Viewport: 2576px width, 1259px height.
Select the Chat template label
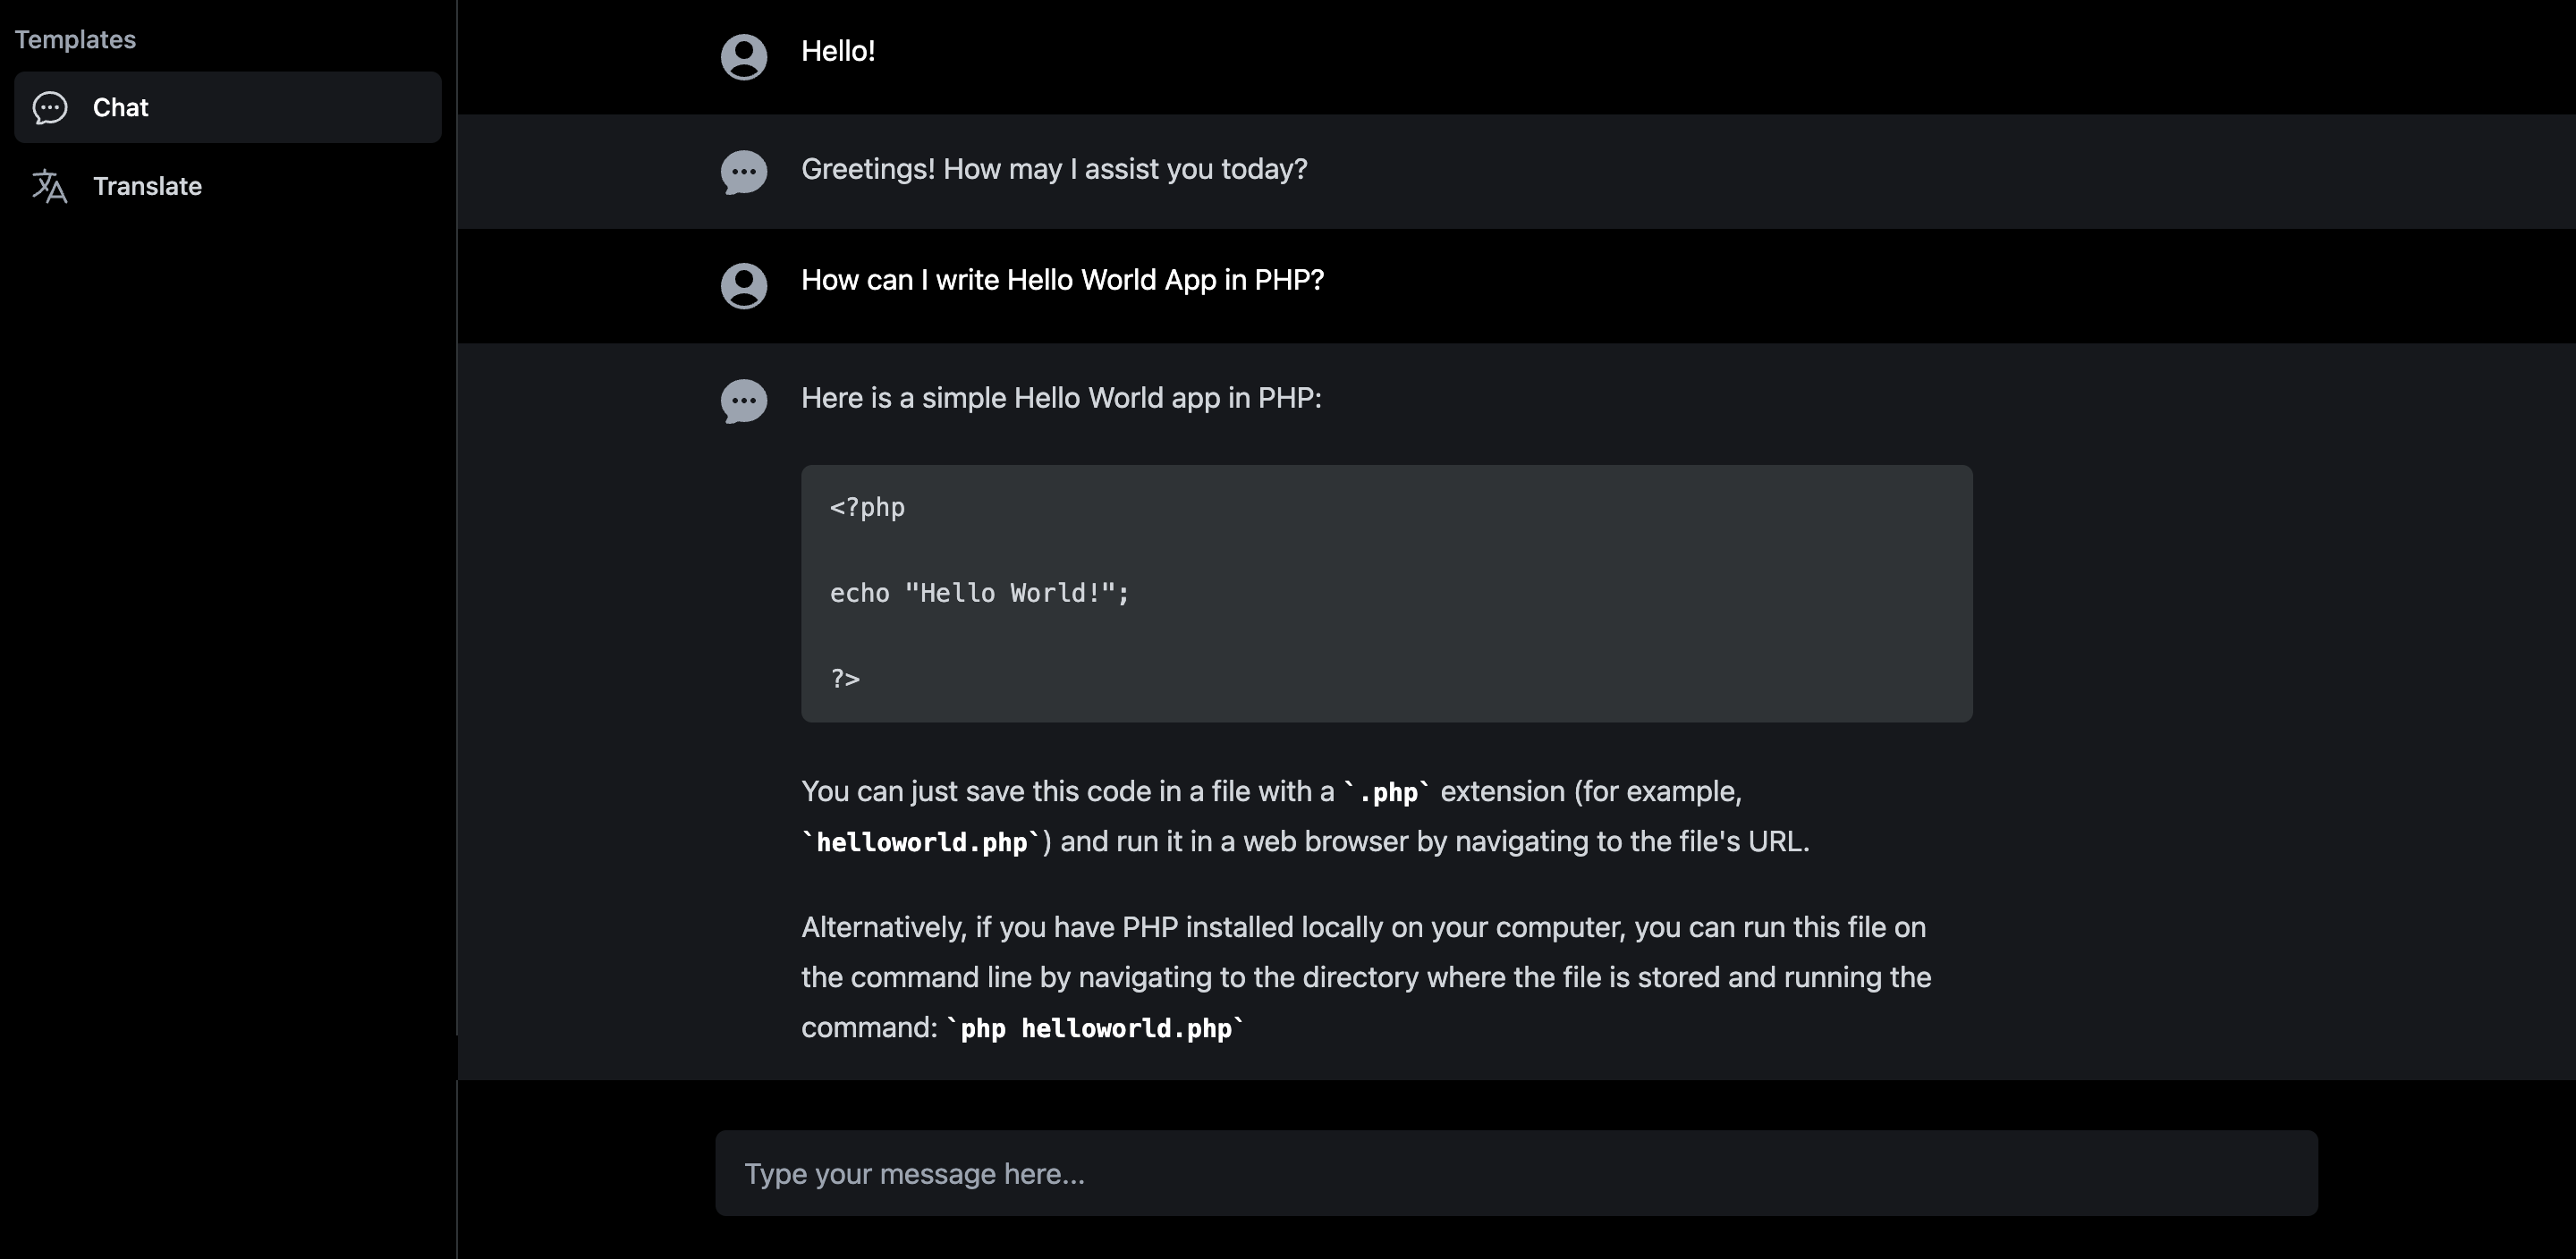[x=120, y=107]
